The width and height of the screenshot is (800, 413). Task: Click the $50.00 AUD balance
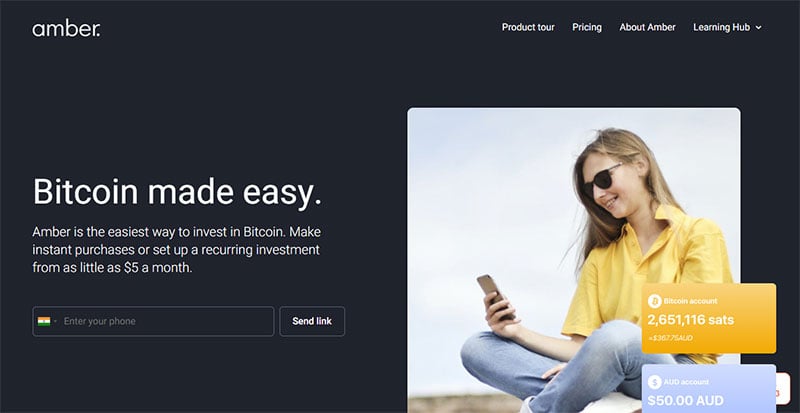(686, 401)
